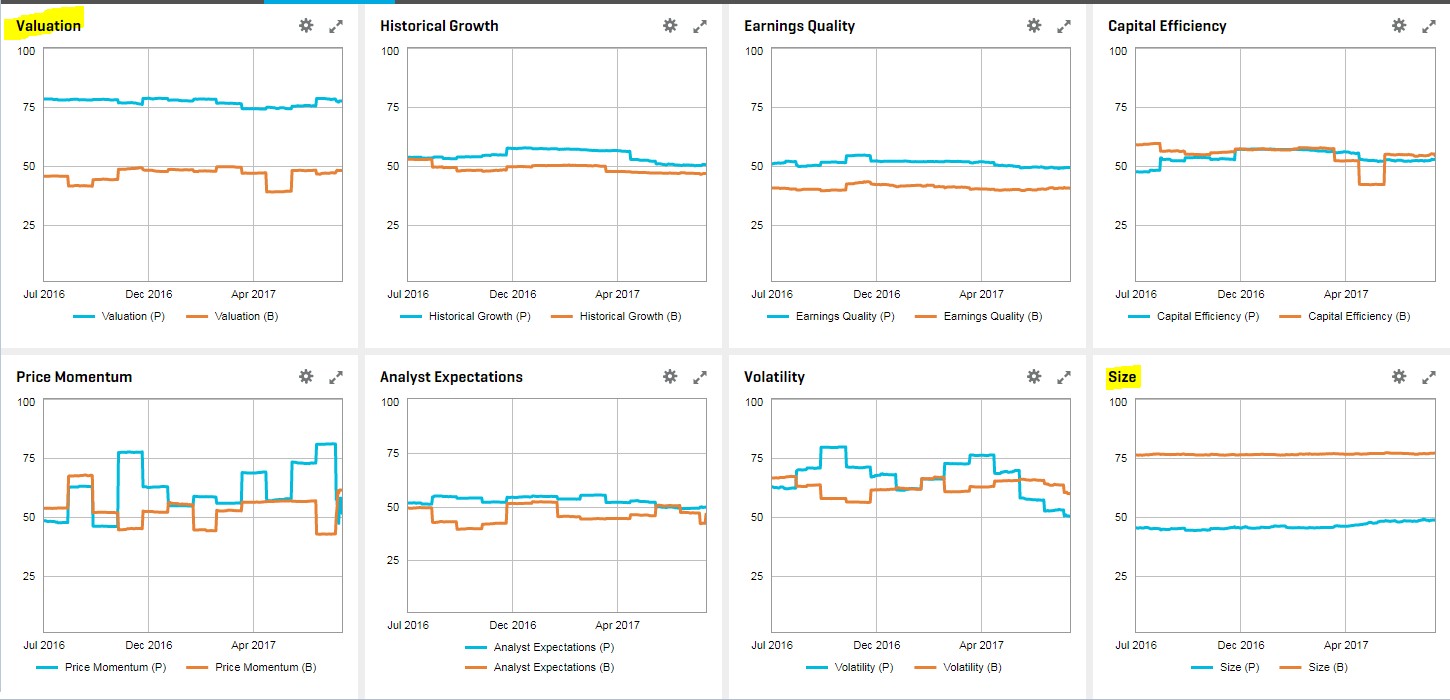This screenshot has width=1450, height=700.
Task: Open settings gear for Size chart
Action: (1398, 377)
